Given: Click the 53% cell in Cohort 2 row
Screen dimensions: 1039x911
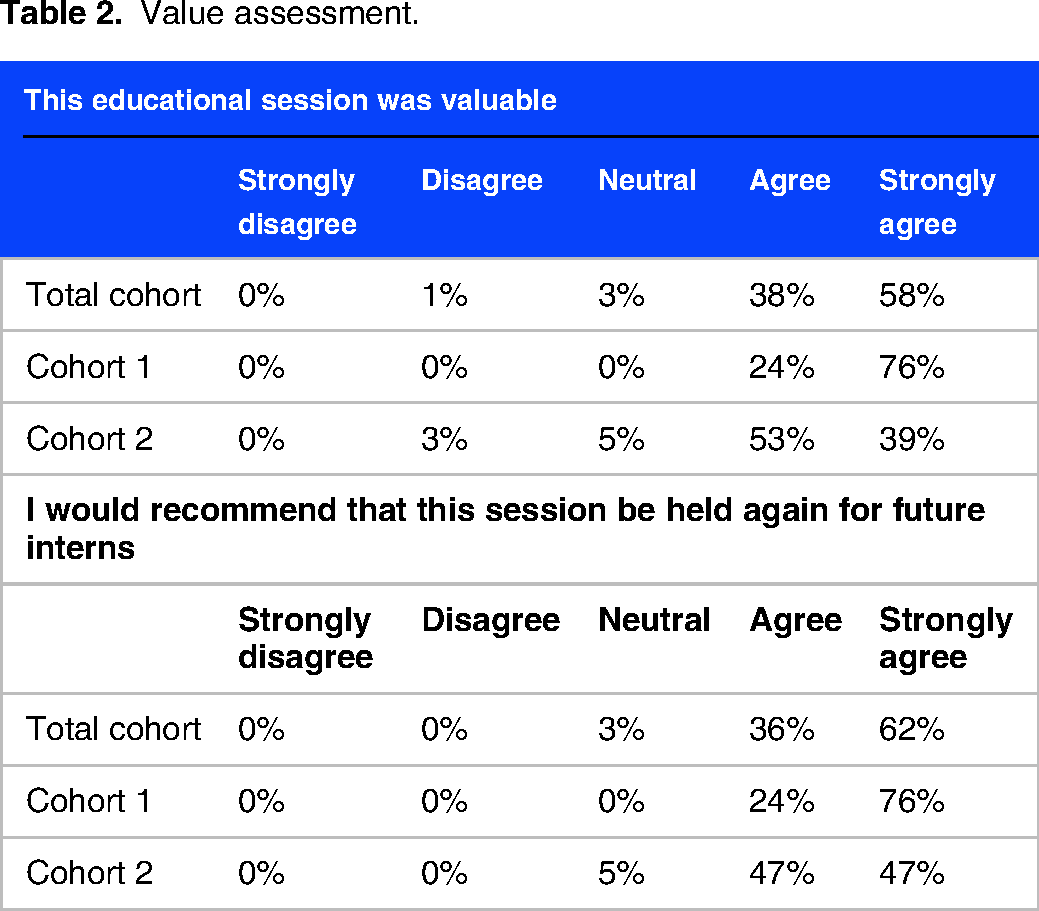Looking at the screenshot, I should tap(782, 439).
